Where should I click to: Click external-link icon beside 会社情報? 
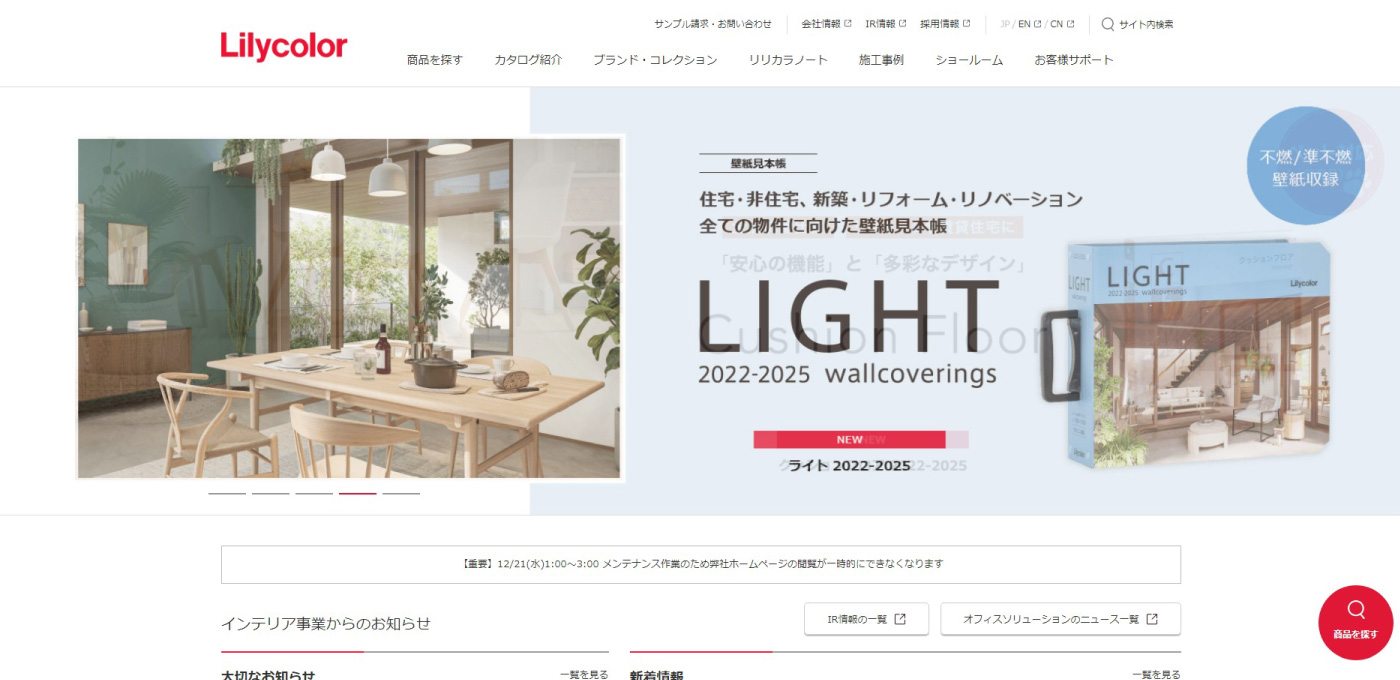pos(848,23)
